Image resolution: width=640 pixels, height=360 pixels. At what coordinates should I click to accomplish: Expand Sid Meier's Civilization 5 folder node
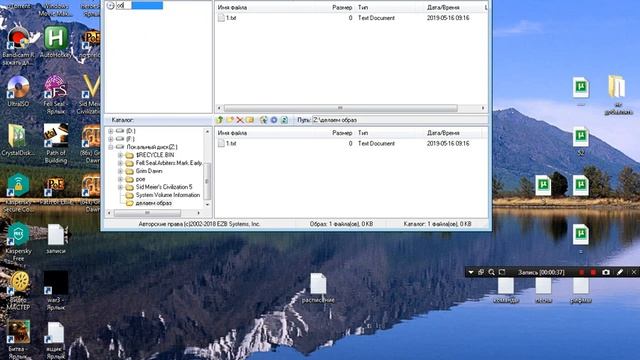pyautogui.click(x=120, y=187)
